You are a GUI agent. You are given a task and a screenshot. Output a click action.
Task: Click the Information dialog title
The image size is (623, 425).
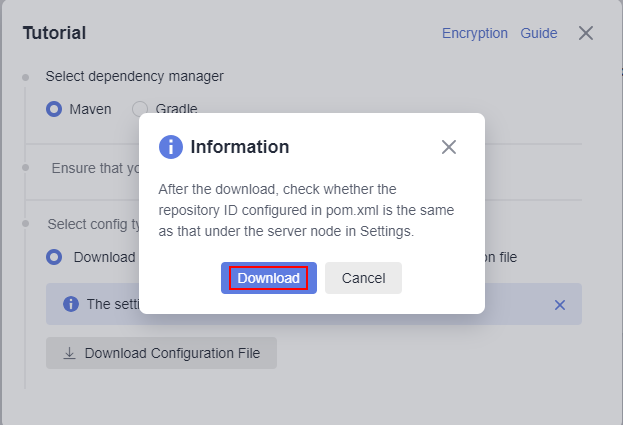[x=240, y=147]
